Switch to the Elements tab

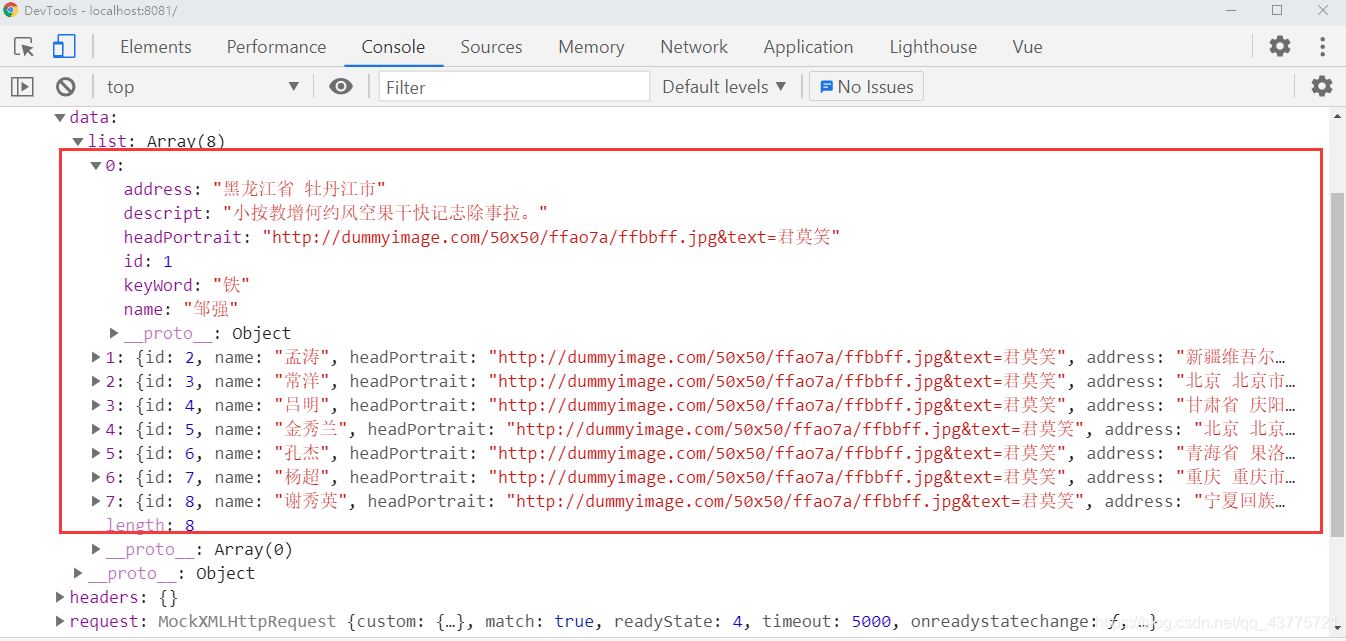[x=156, y=47]
